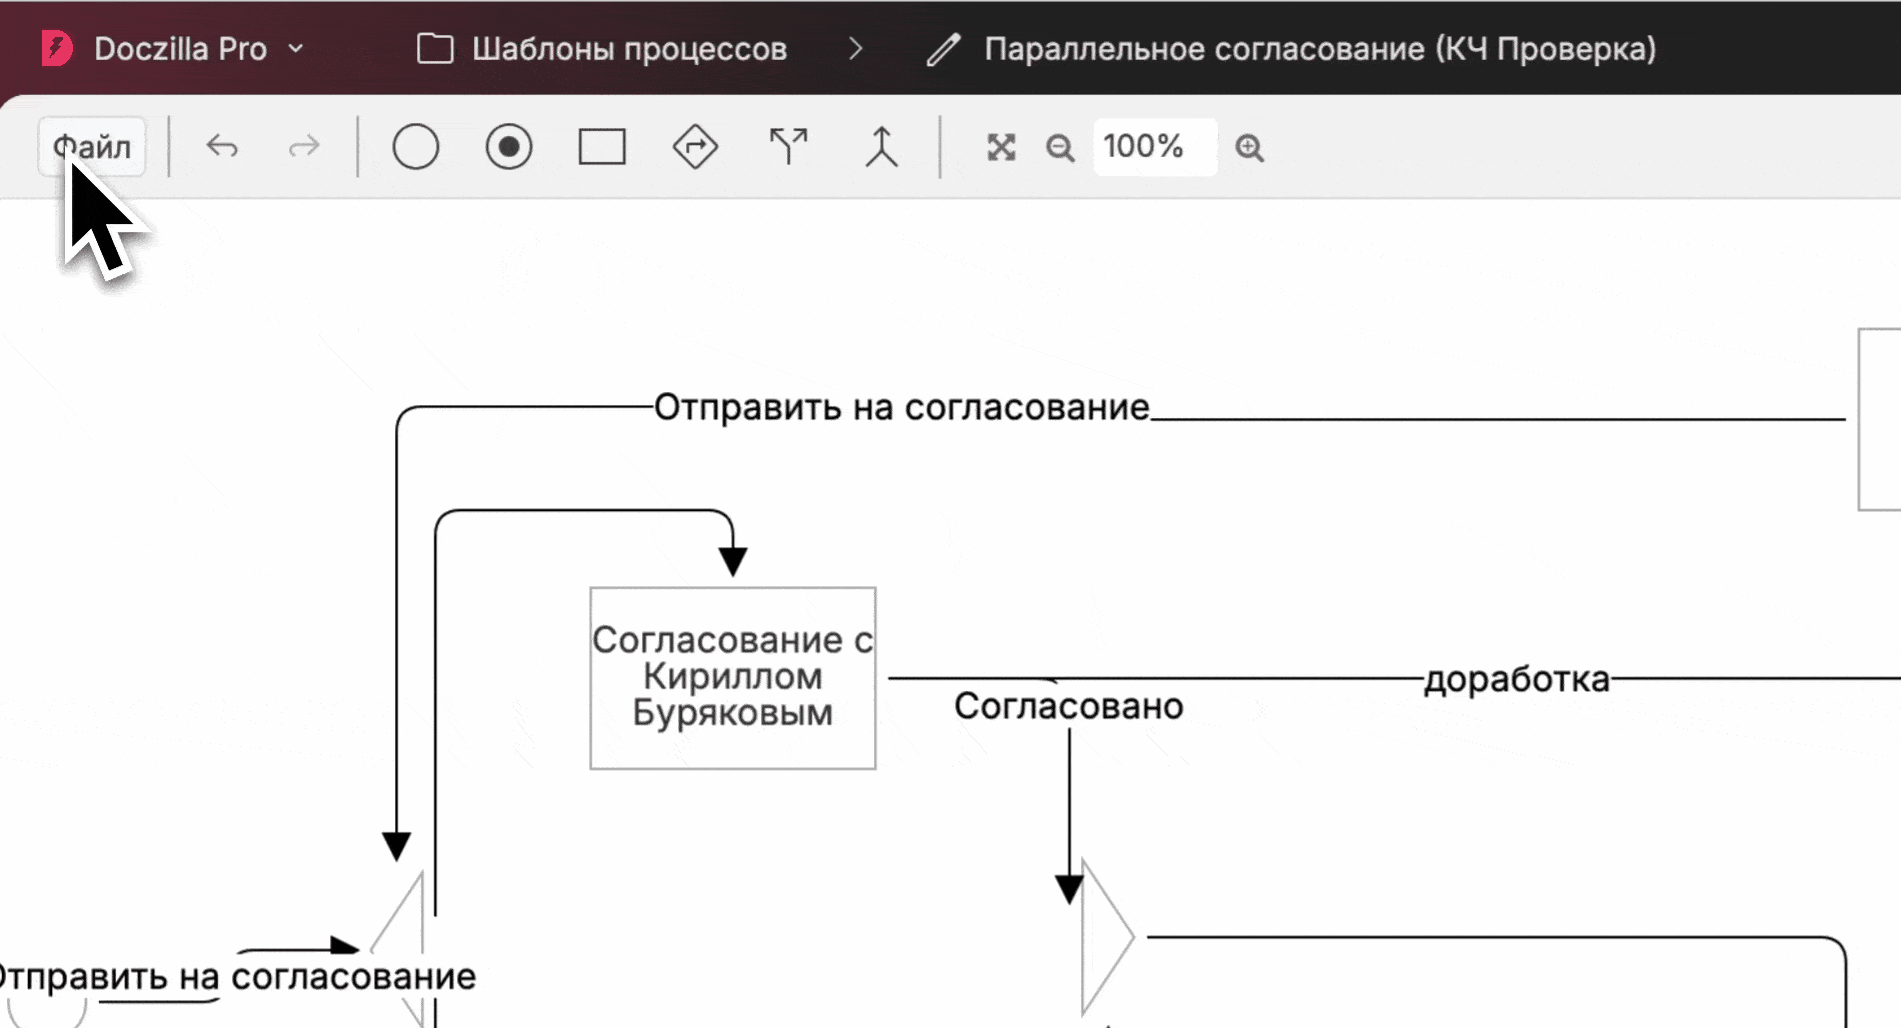
Task: Add a parallel split (fork) element
Action: [x=788, y=147]
